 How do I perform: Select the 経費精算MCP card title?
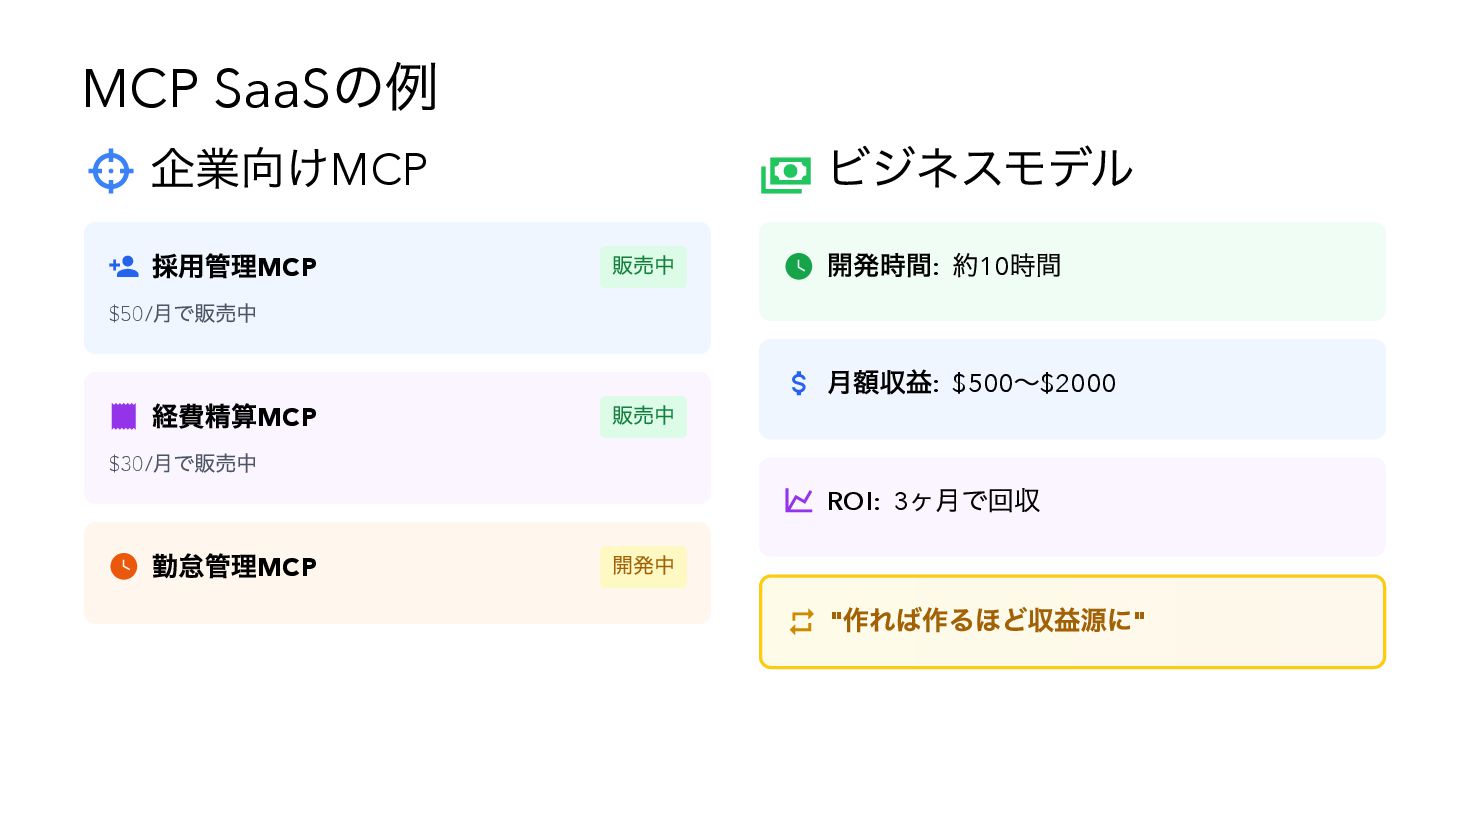pos(234,417)
